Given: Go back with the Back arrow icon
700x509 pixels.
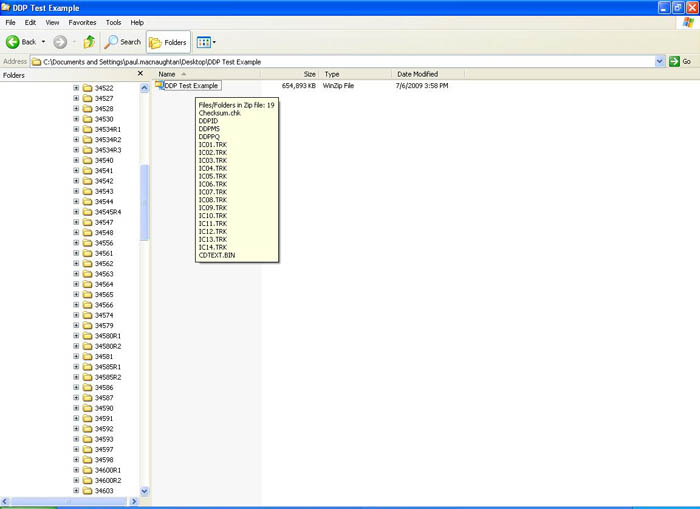Looking at the screenshot, I should (x=12, y=42).
